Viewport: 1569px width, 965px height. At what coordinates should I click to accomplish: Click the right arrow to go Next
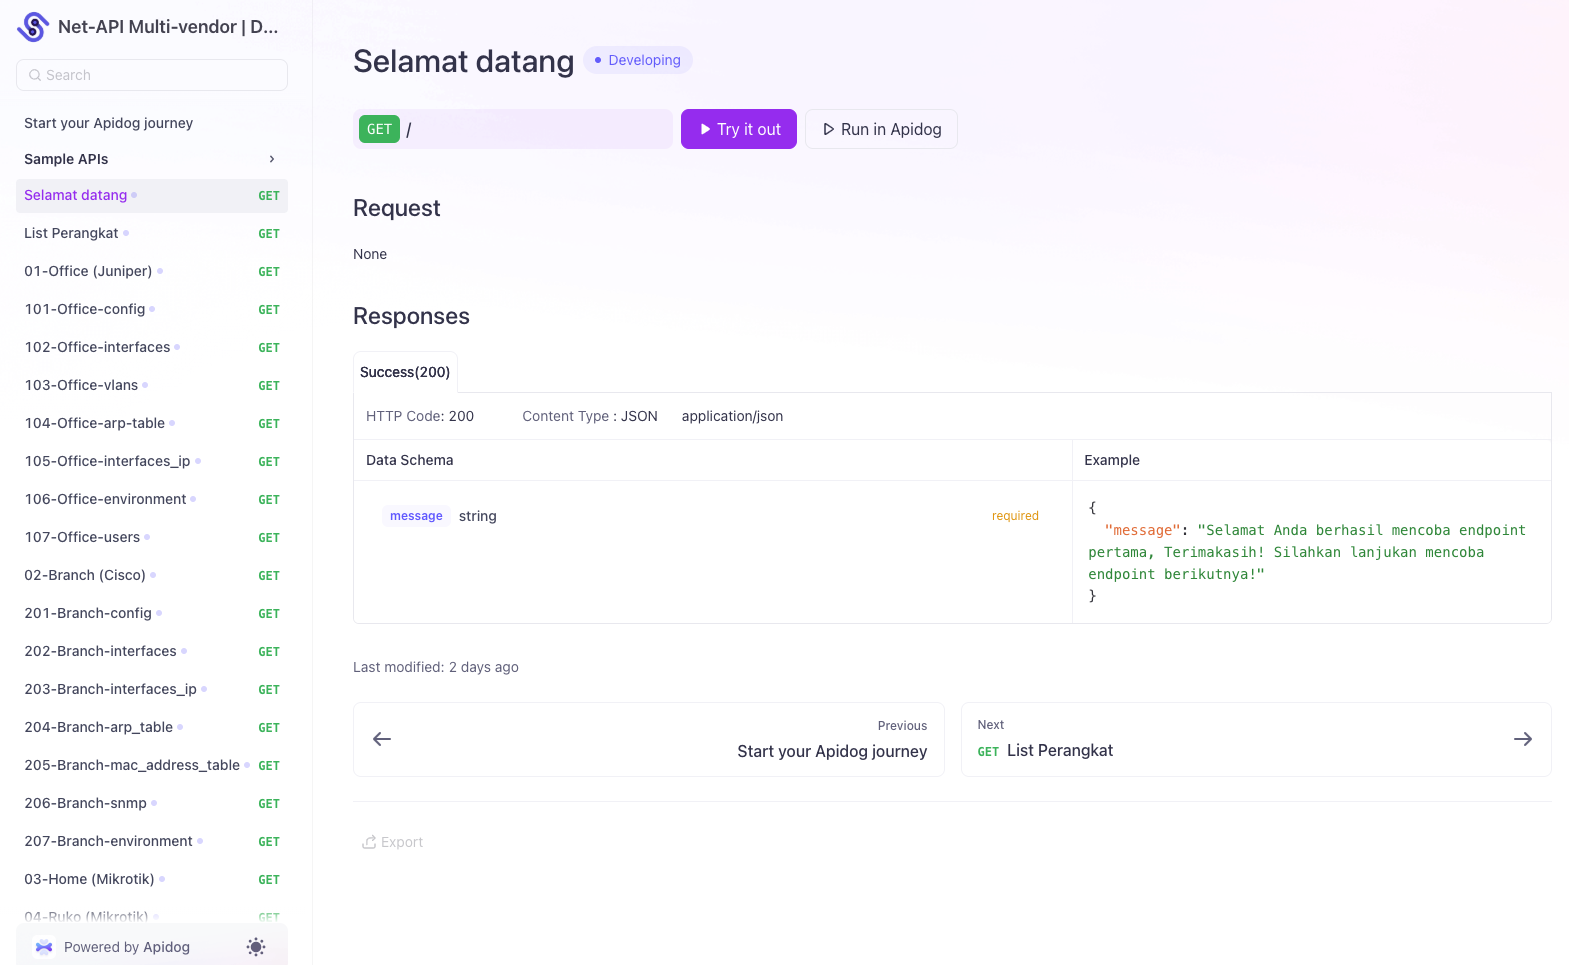coord(1522,739)
